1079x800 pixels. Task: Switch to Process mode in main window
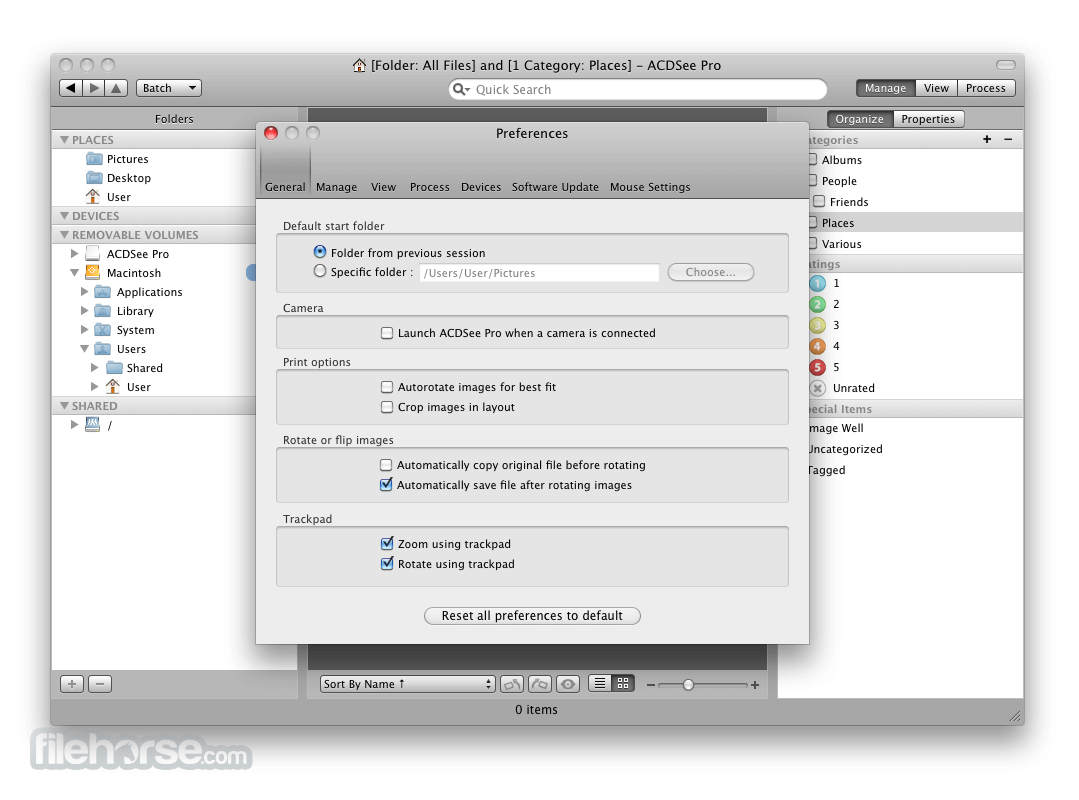pos(985,88)
